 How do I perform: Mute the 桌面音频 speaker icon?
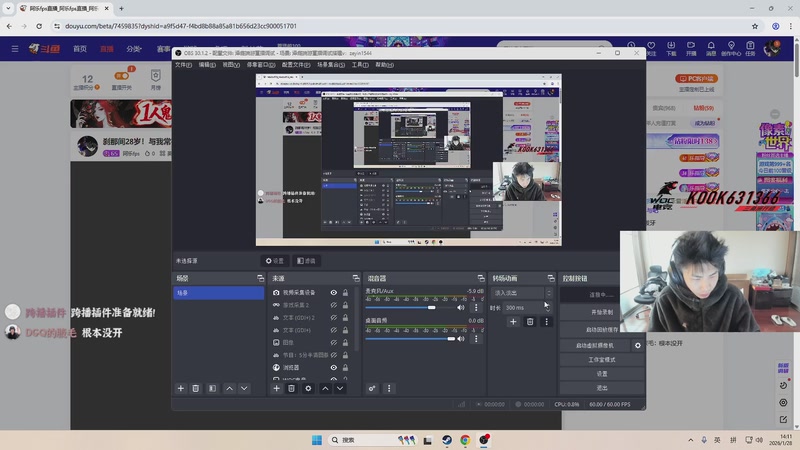click(x=461, y=339)
